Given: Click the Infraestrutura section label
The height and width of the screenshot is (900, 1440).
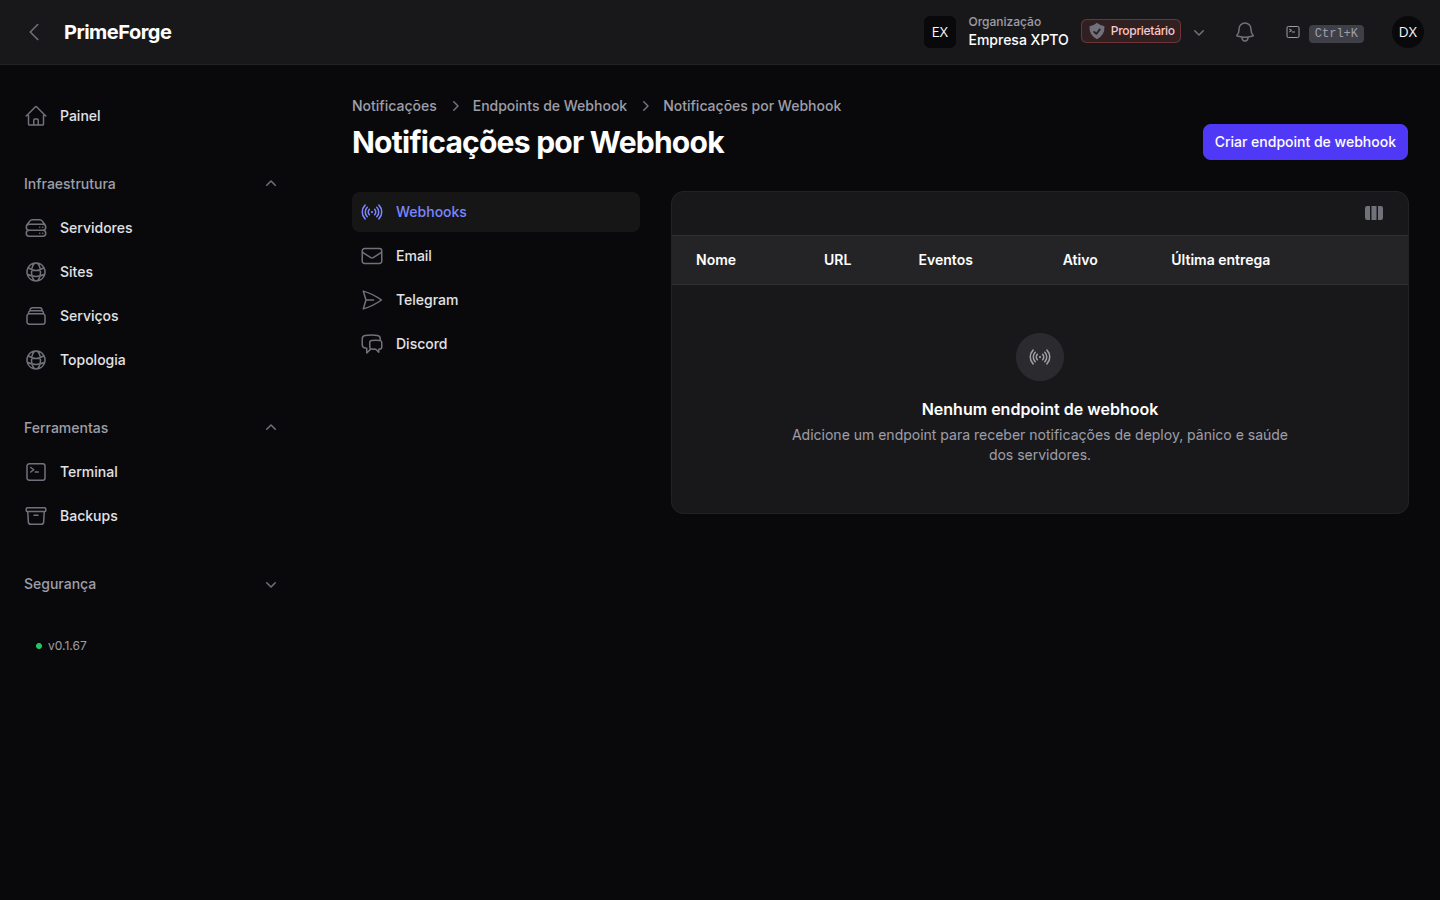Looking at the screenshot, I should (70, 184).
